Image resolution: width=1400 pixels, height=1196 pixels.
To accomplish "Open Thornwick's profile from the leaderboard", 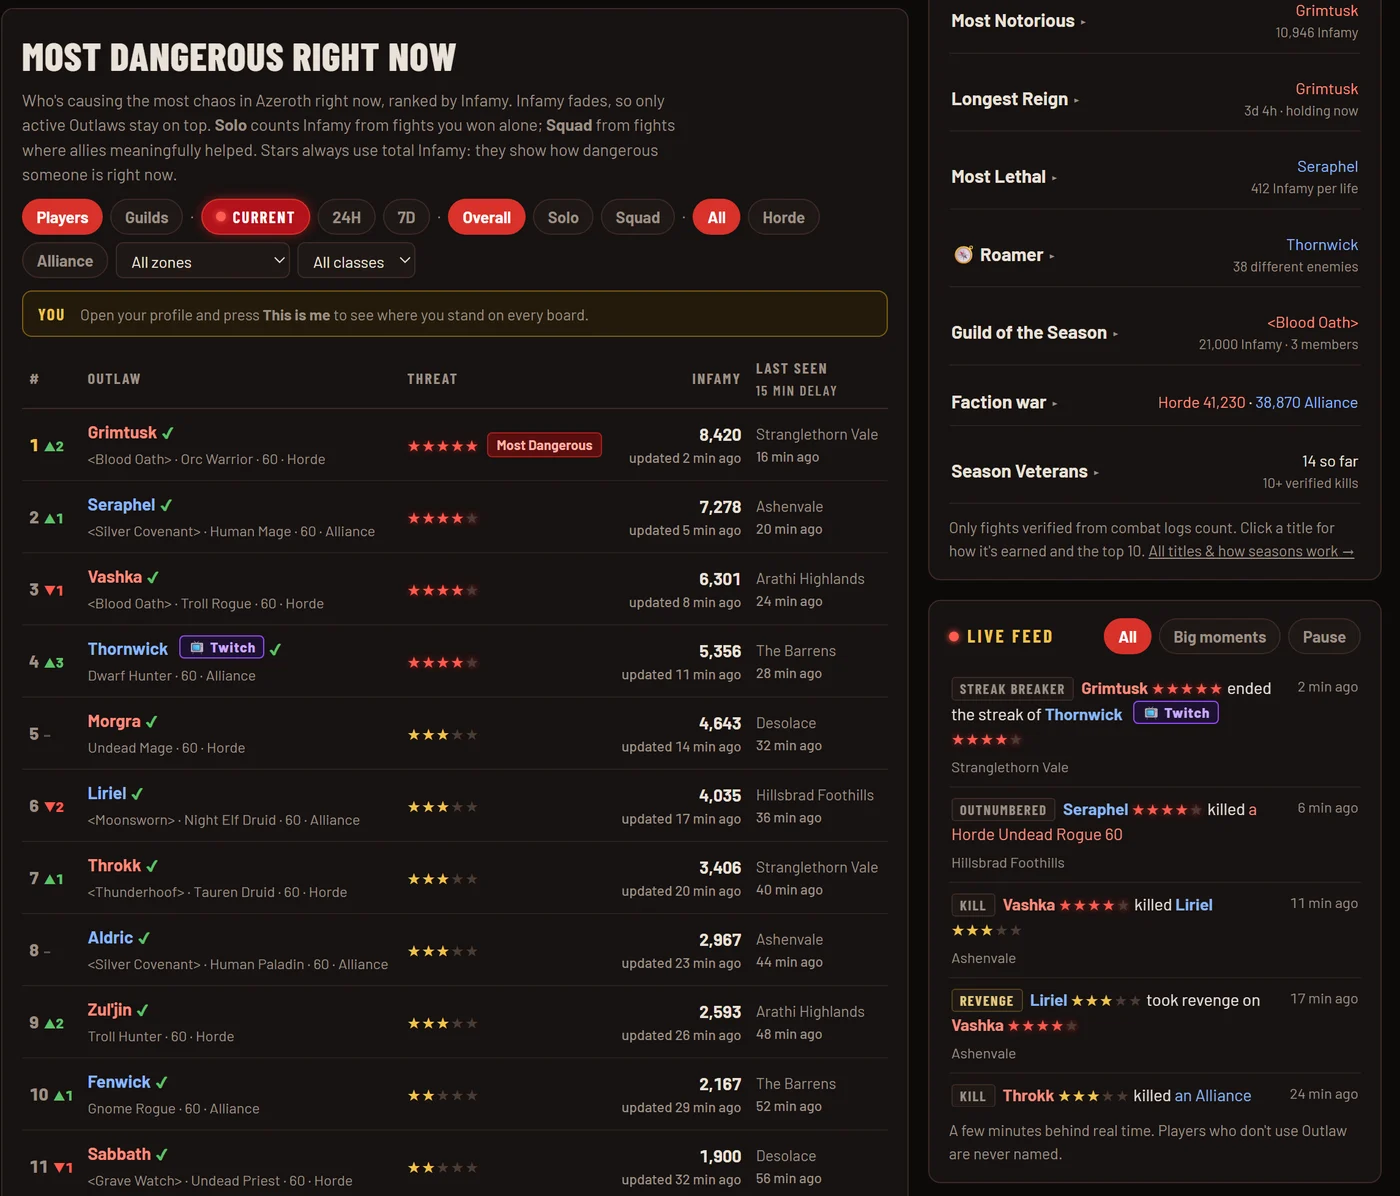I will [x=128, y=649].
